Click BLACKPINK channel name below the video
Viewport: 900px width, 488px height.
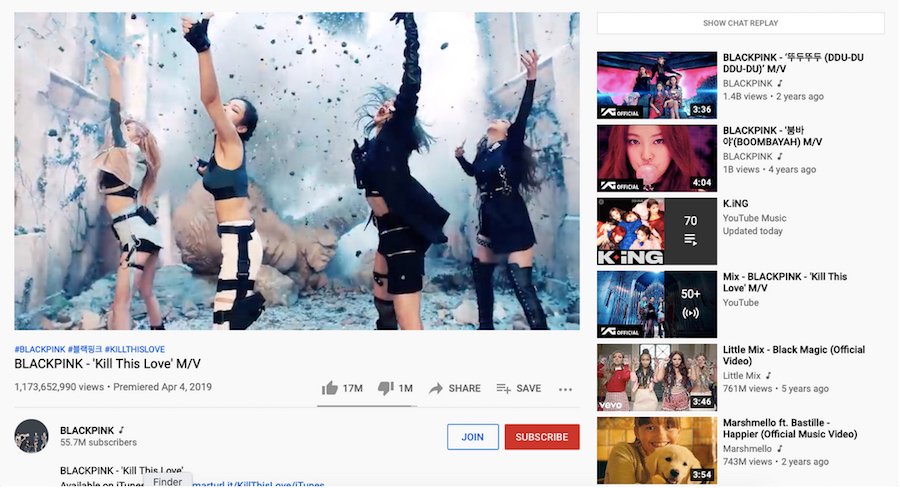tap(87, 430)
